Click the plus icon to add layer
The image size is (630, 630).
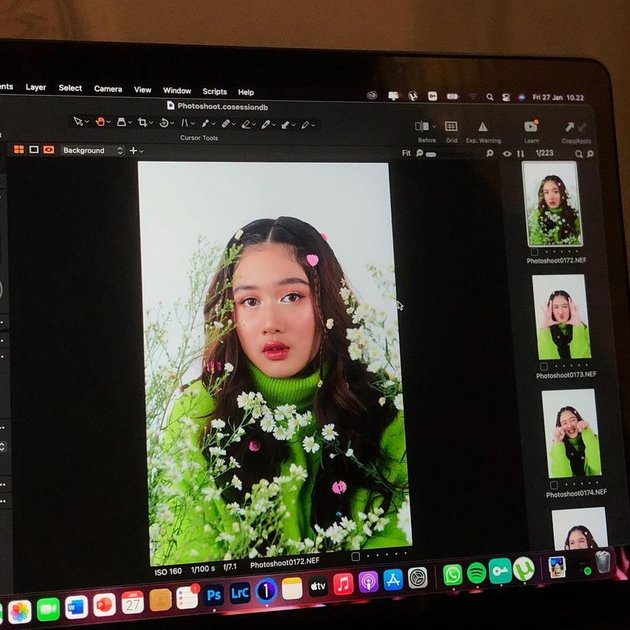click(x=133, y=151)
